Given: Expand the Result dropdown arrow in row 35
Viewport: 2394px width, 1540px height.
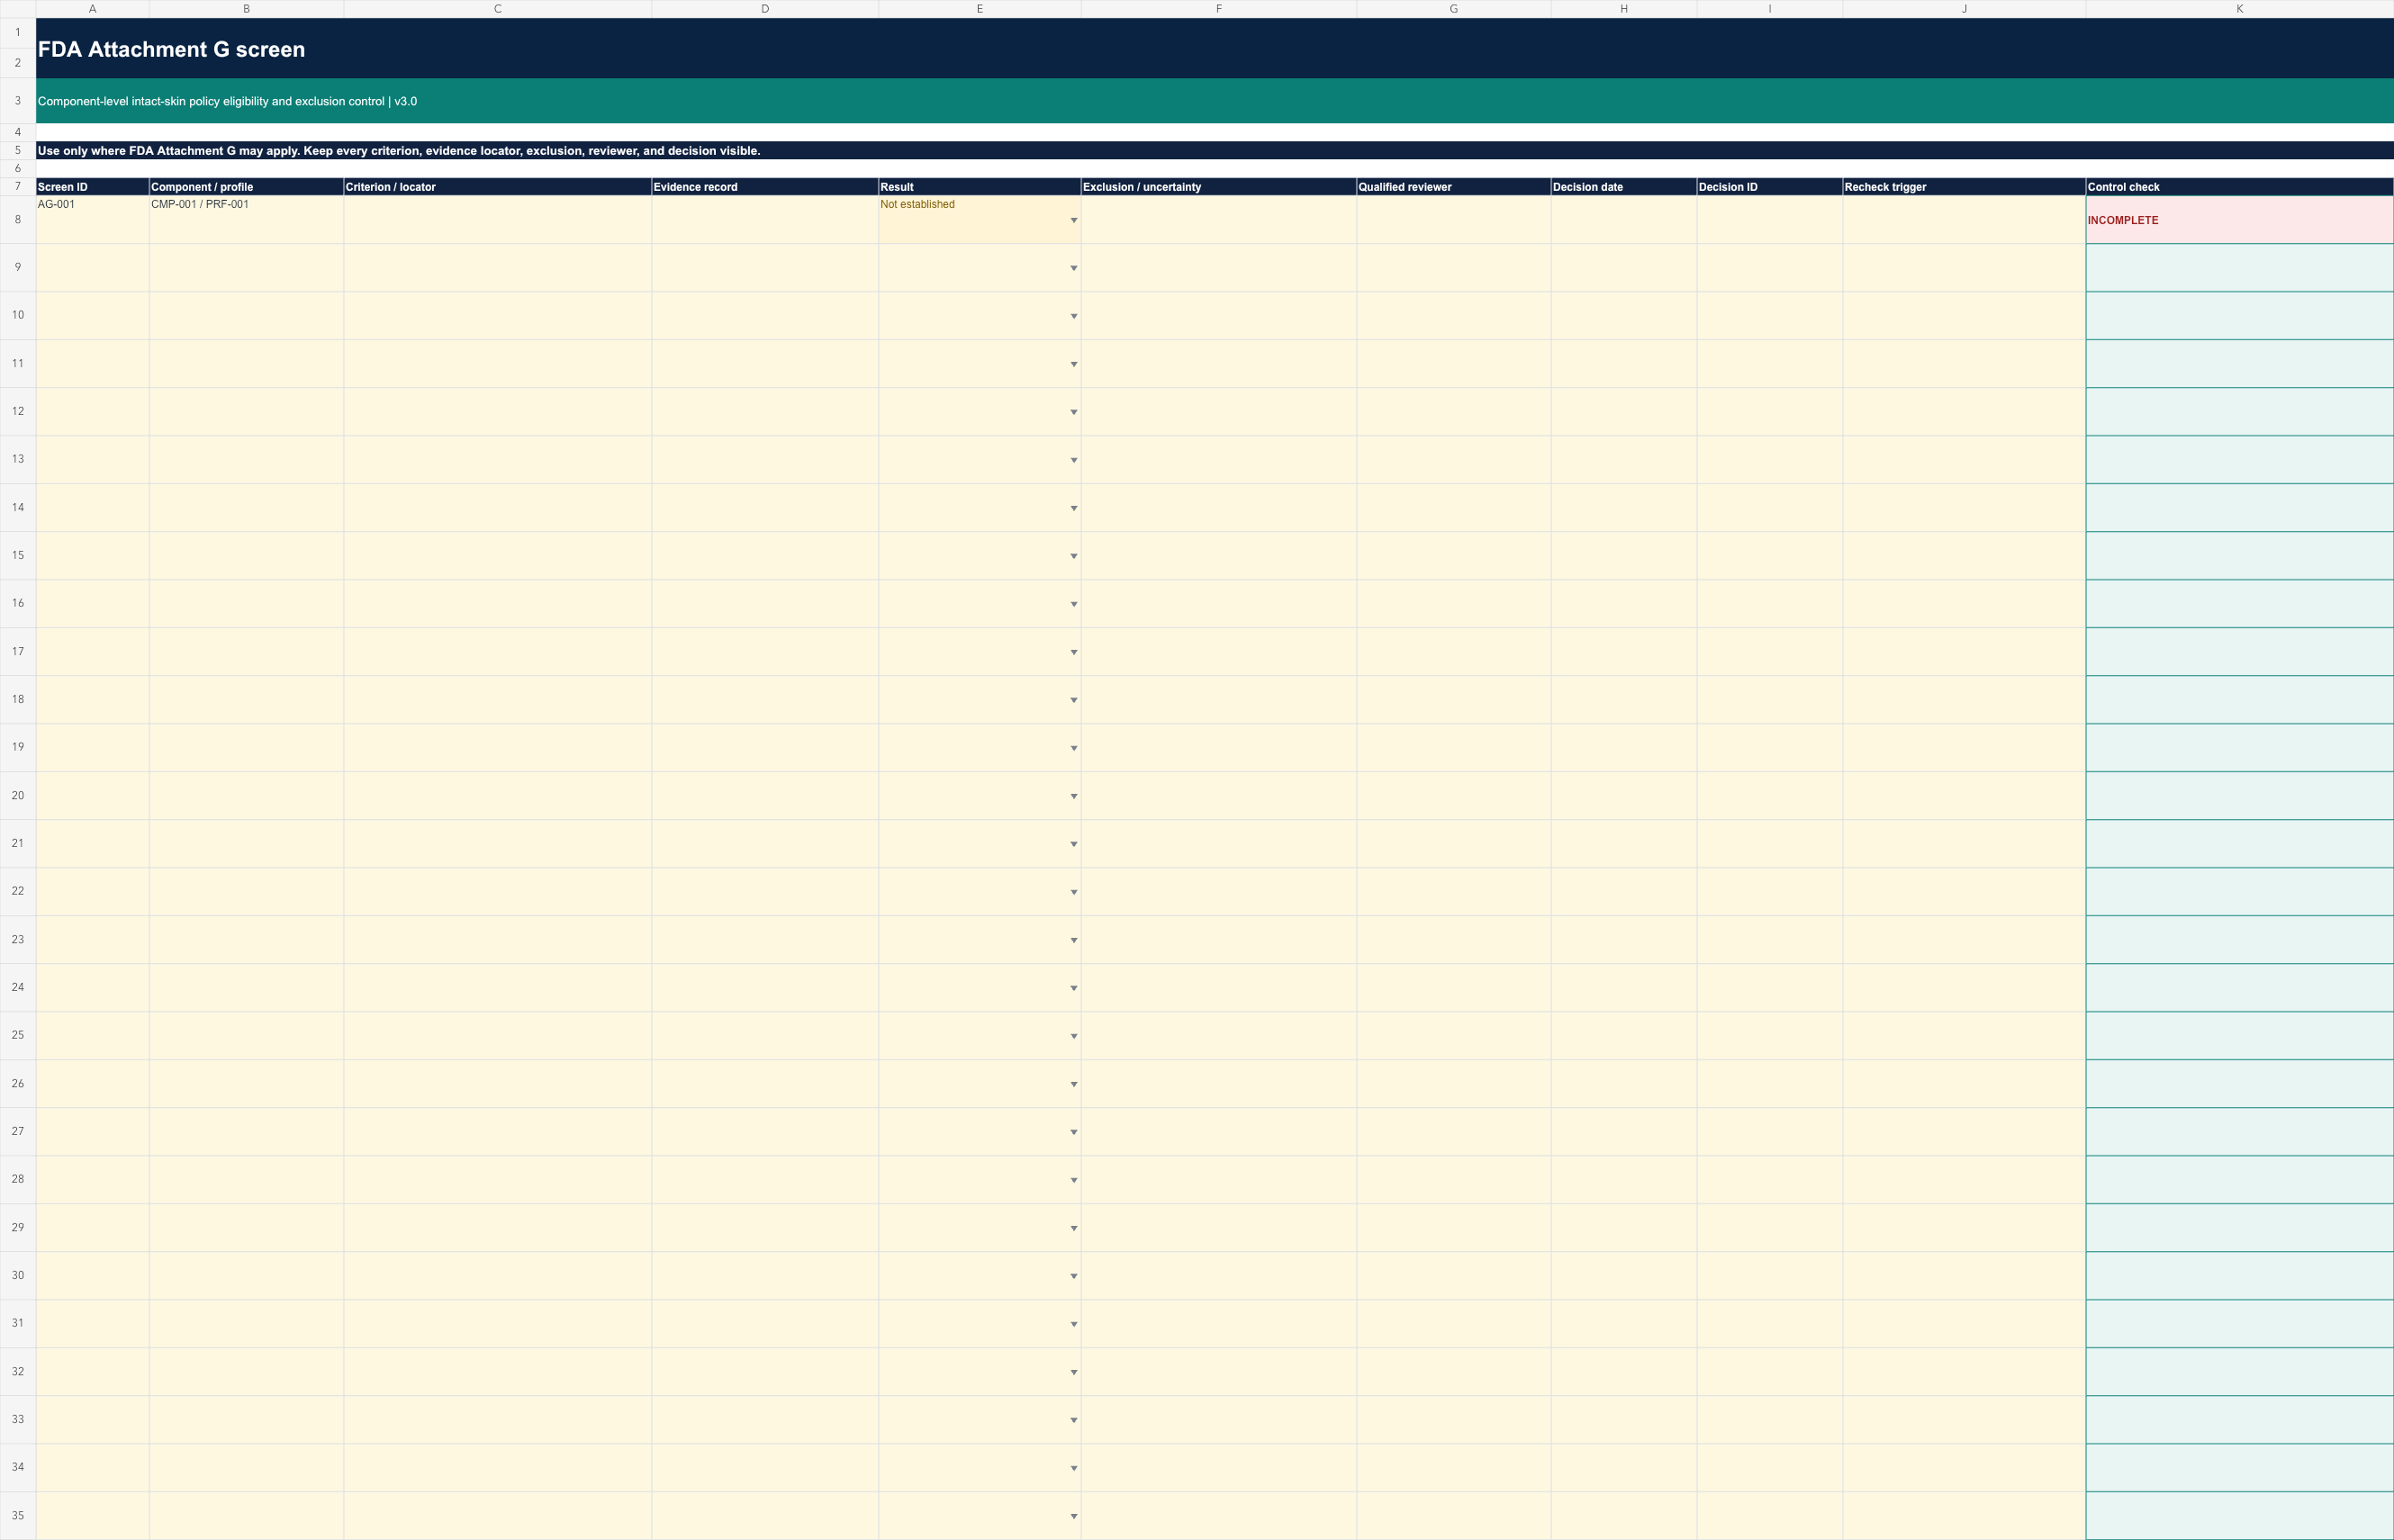Looking at the screenshot, I should 1073,1516.
